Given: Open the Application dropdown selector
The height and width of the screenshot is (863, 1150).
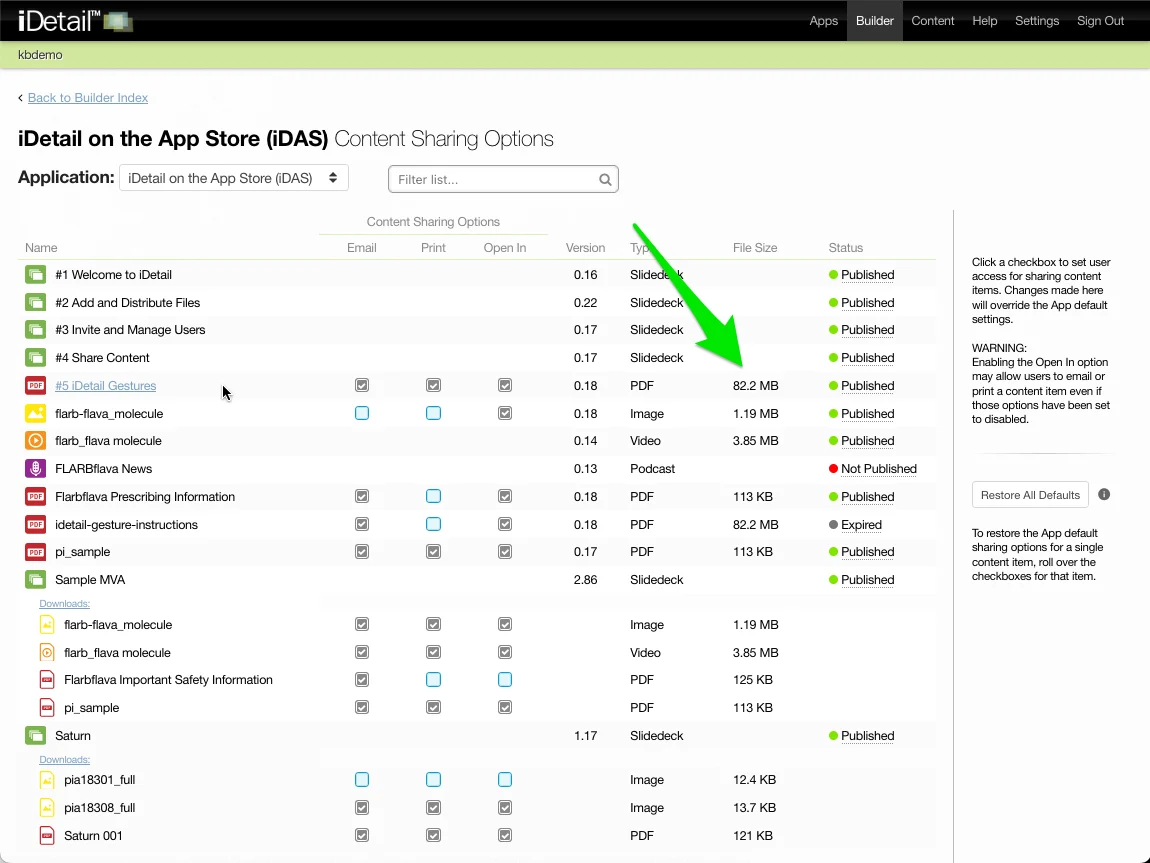Looking at the screenshot, I should (234, 178).
